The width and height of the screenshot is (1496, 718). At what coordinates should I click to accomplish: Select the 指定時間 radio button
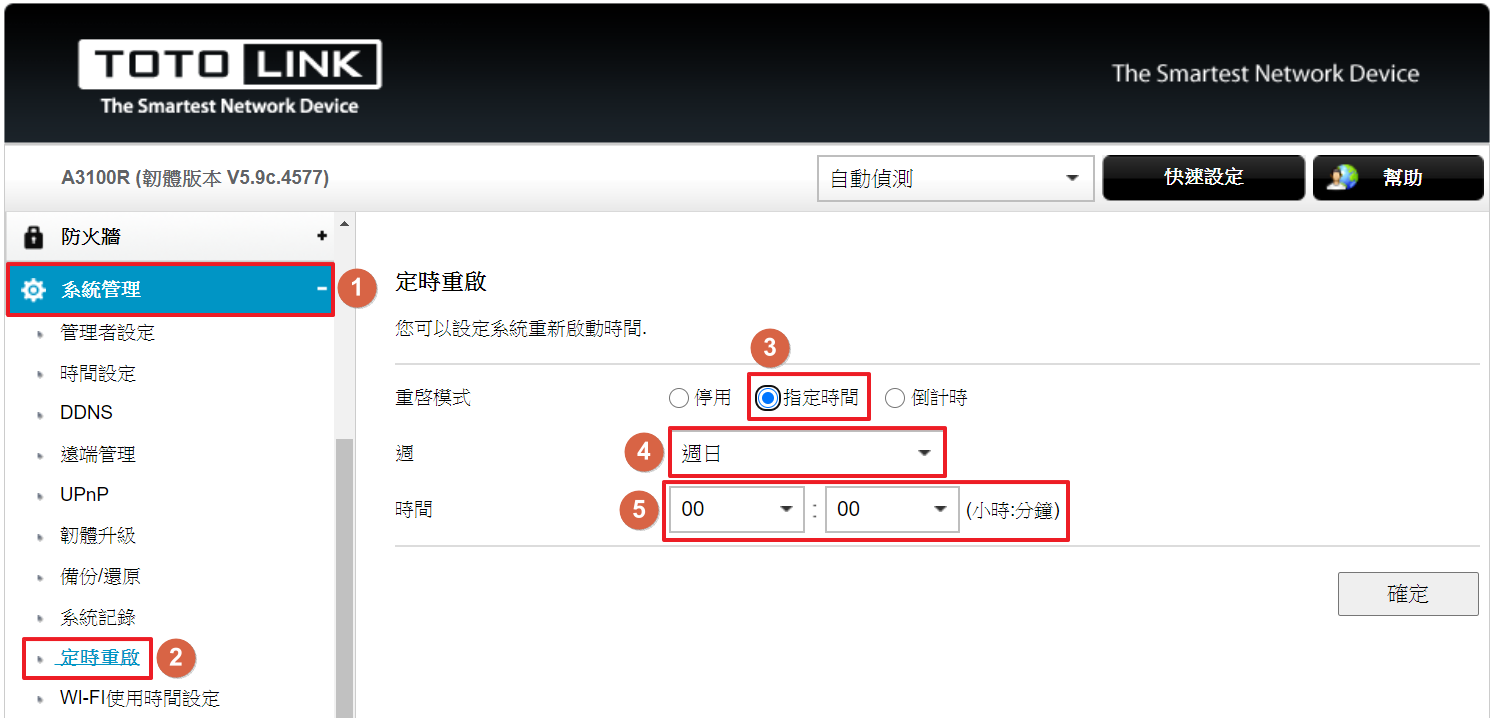point(768,398)
